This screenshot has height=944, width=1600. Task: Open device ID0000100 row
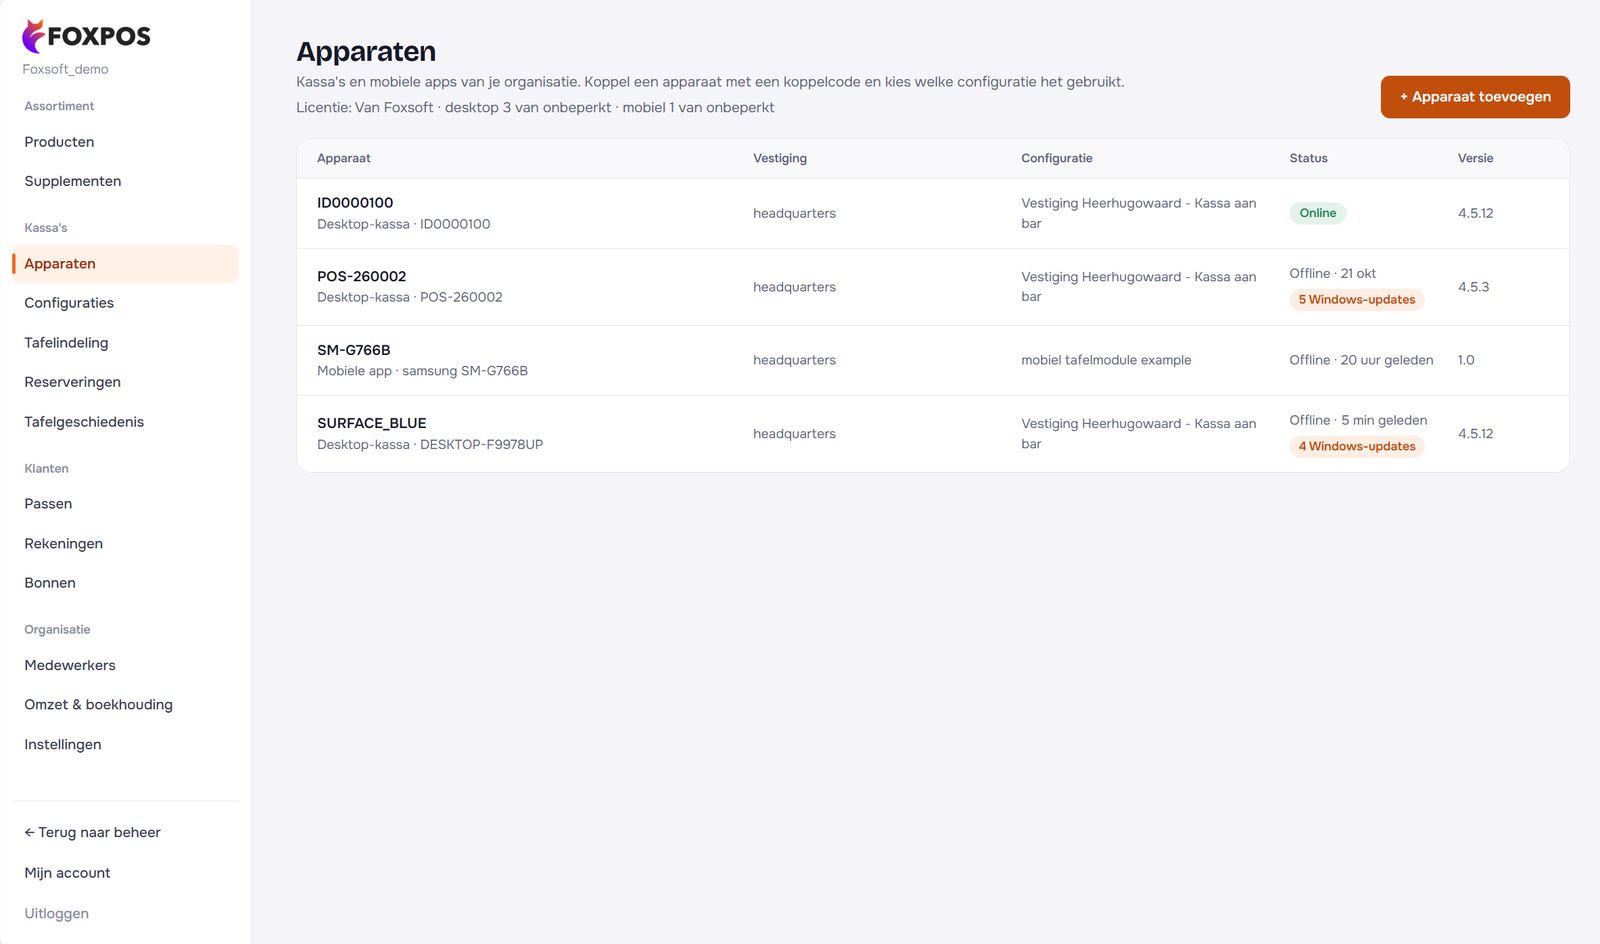pyautogui.click(x=933, y=213)
